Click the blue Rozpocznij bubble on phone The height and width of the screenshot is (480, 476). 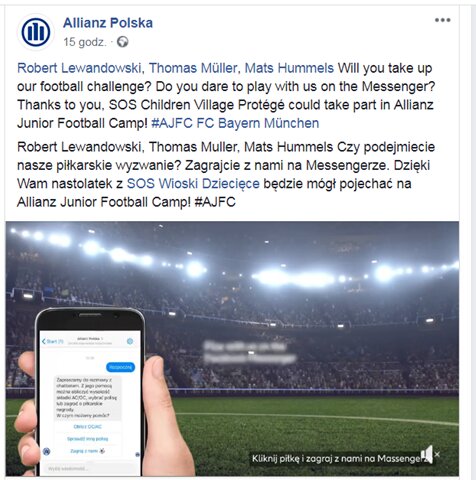[x=120, y=367]
